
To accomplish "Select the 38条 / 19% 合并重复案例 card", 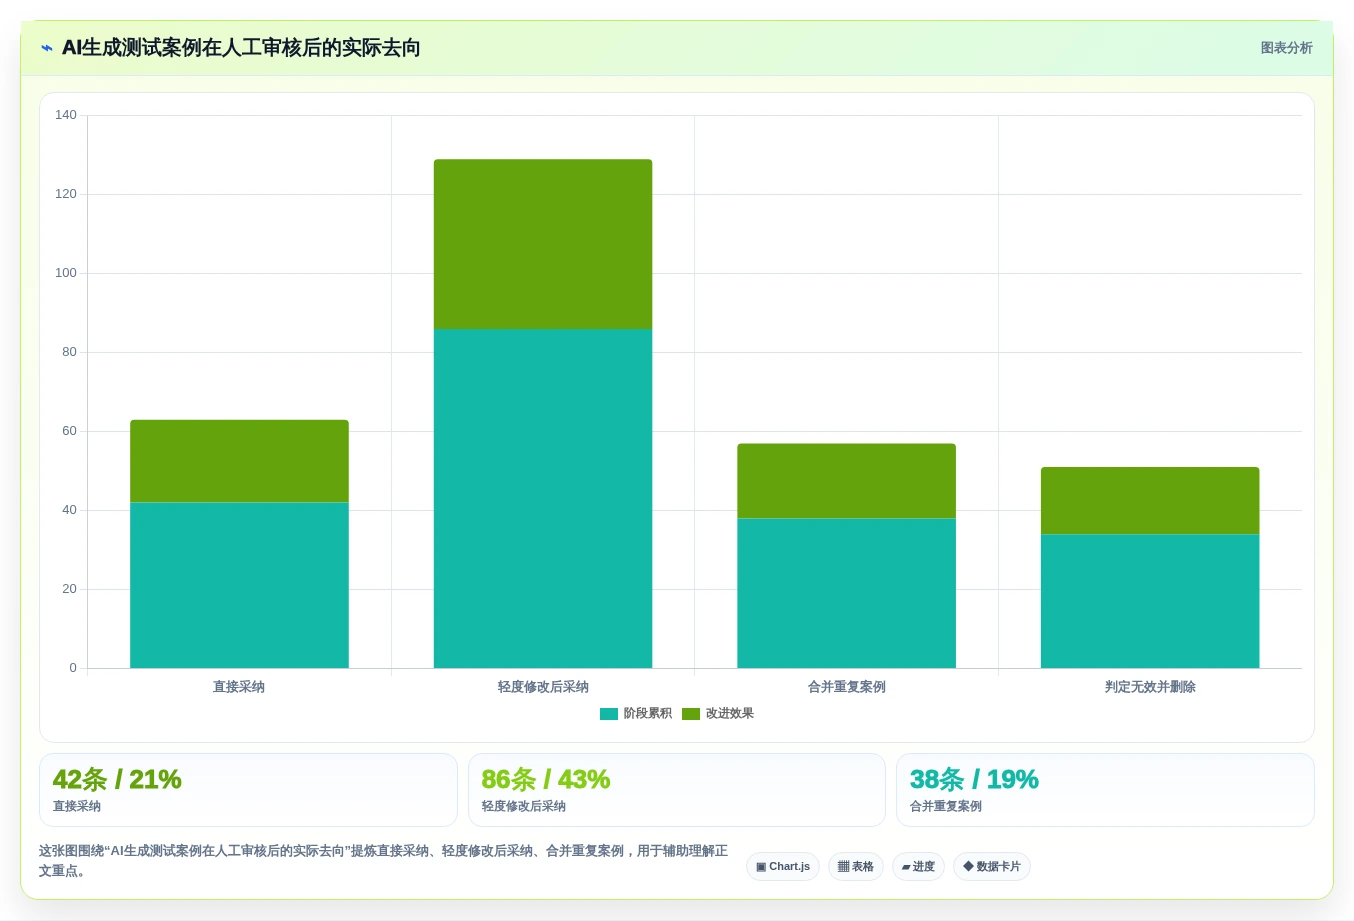I will (1105, 790).
